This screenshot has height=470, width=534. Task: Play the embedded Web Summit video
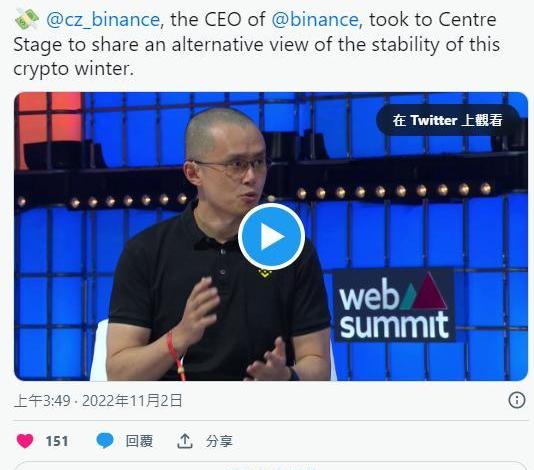tap(271, 237)
